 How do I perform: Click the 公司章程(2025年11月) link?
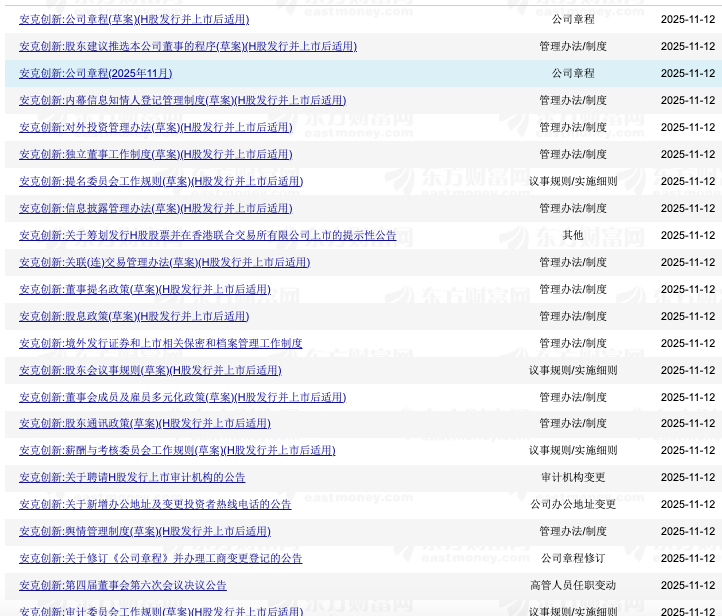pyautogui.click(x=96, y=73)
